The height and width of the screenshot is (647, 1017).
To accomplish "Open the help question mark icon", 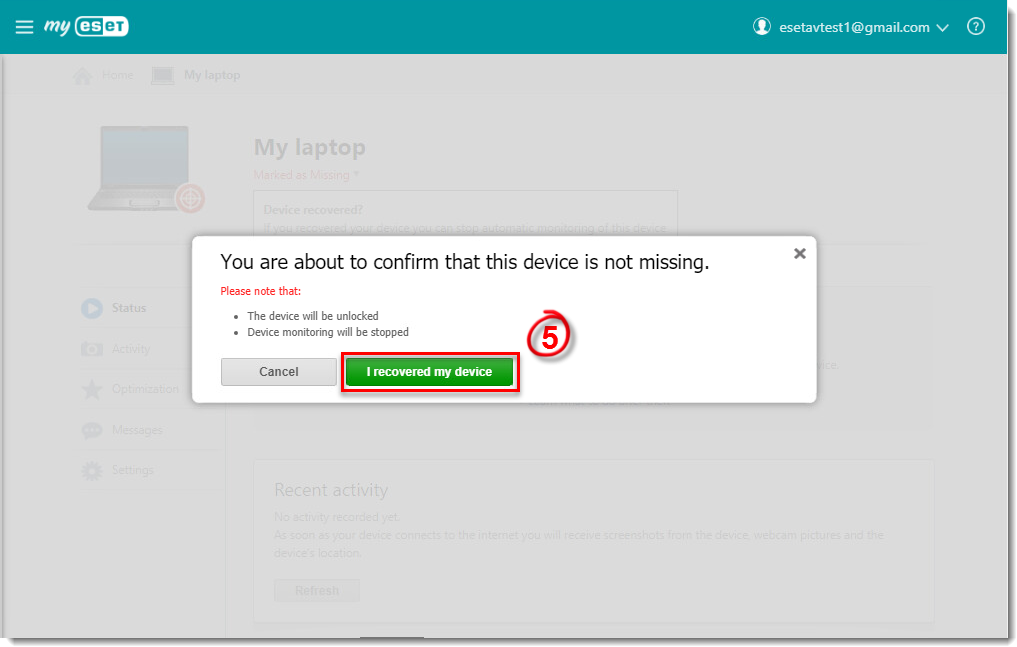I will (x=975, y=26).
